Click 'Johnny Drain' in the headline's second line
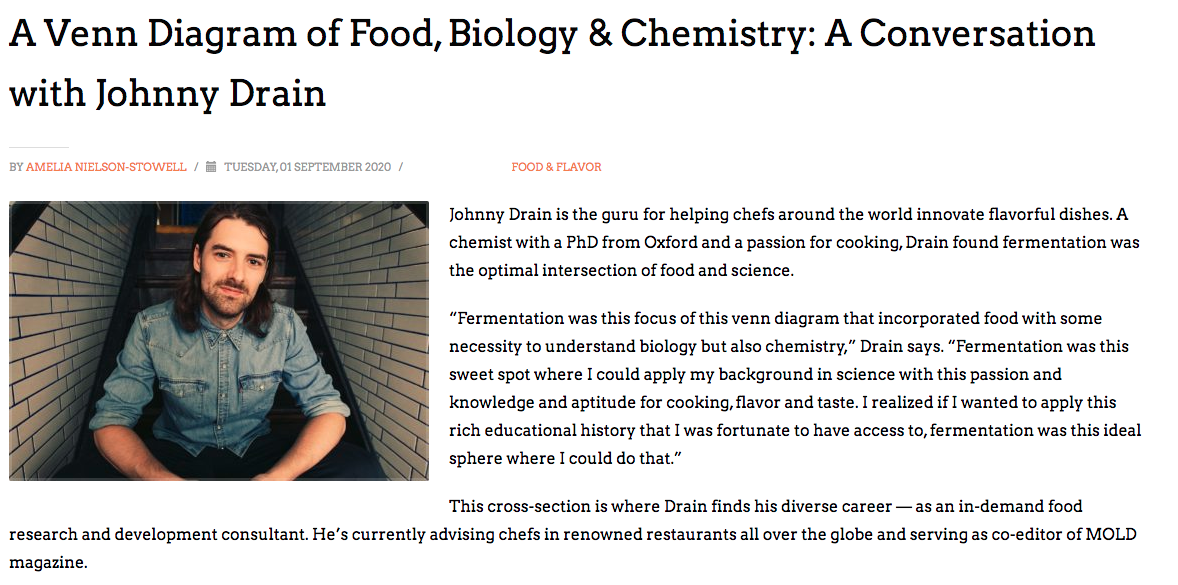The image size is (1178, 585). (210, 94)
